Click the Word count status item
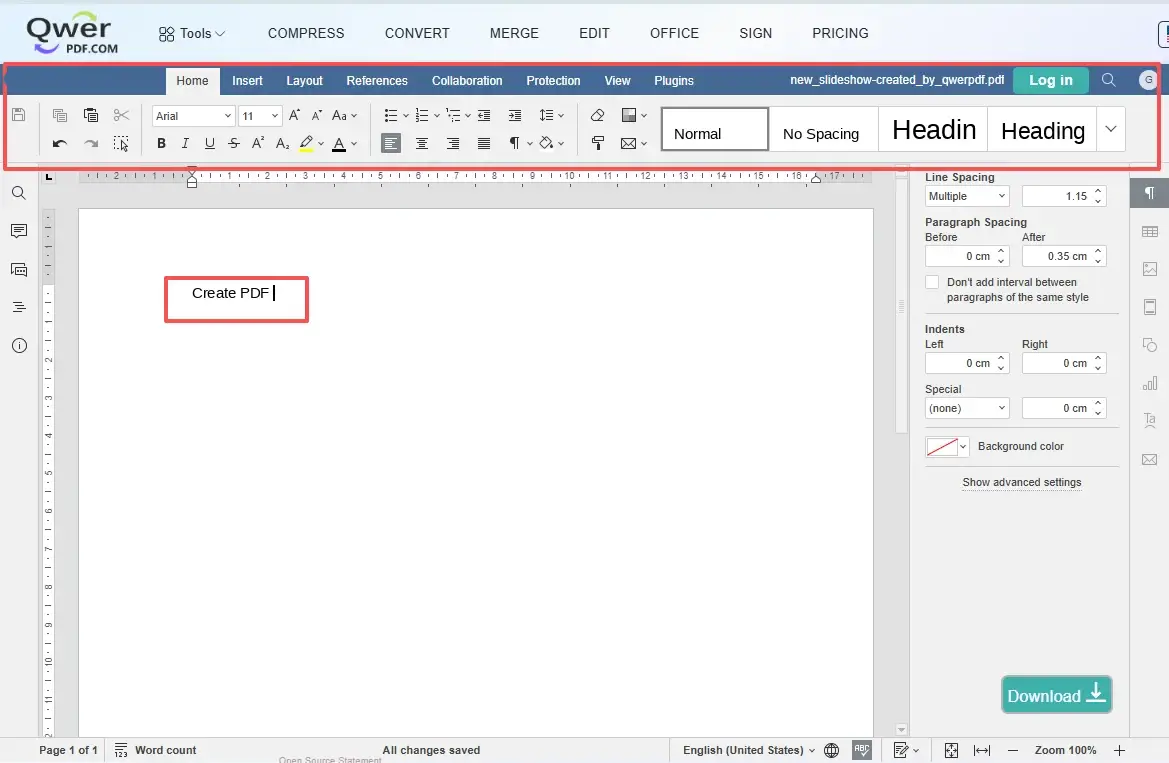This screenshot has height=763, width=1169. tap(155, 750)
